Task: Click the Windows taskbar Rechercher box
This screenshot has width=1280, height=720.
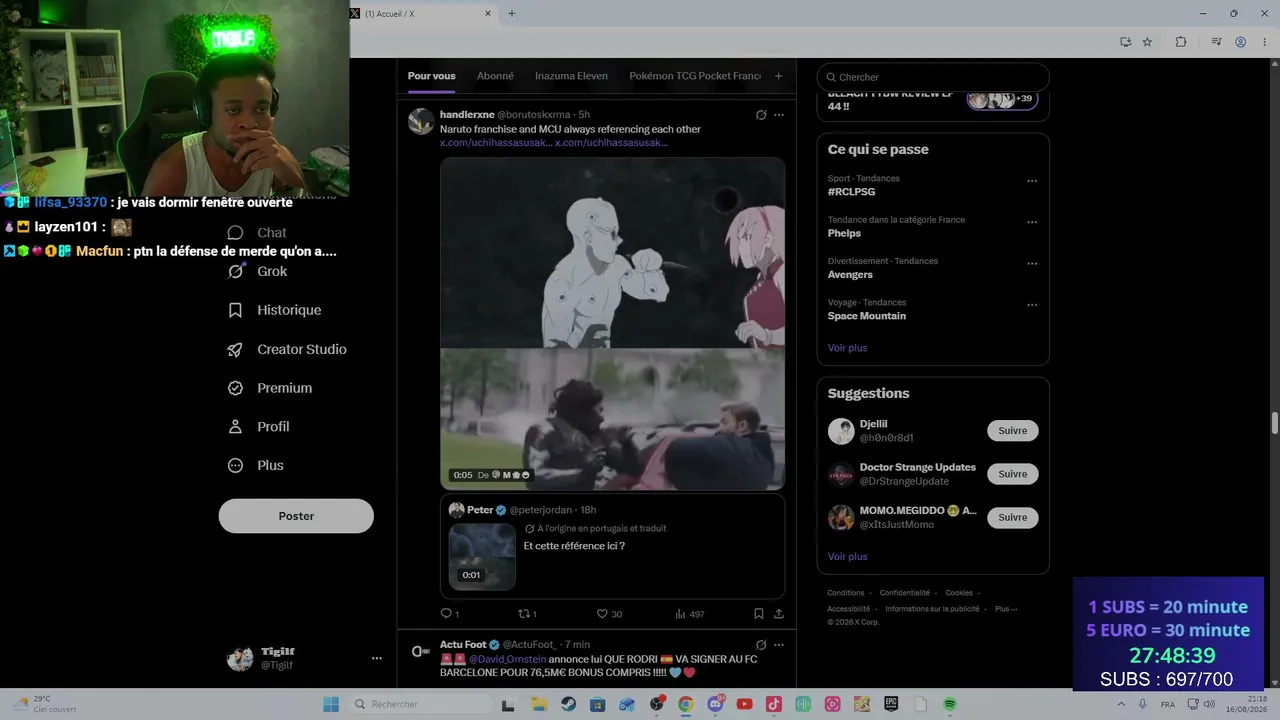Action: pyautogui.click(x=420, y=704)
